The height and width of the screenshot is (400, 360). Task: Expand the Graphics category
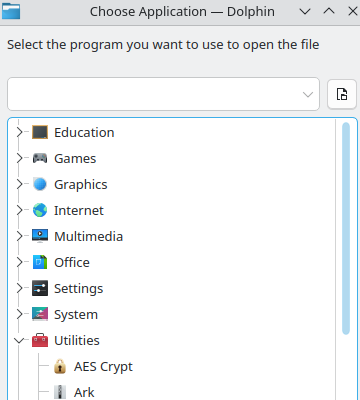point(19,184)
